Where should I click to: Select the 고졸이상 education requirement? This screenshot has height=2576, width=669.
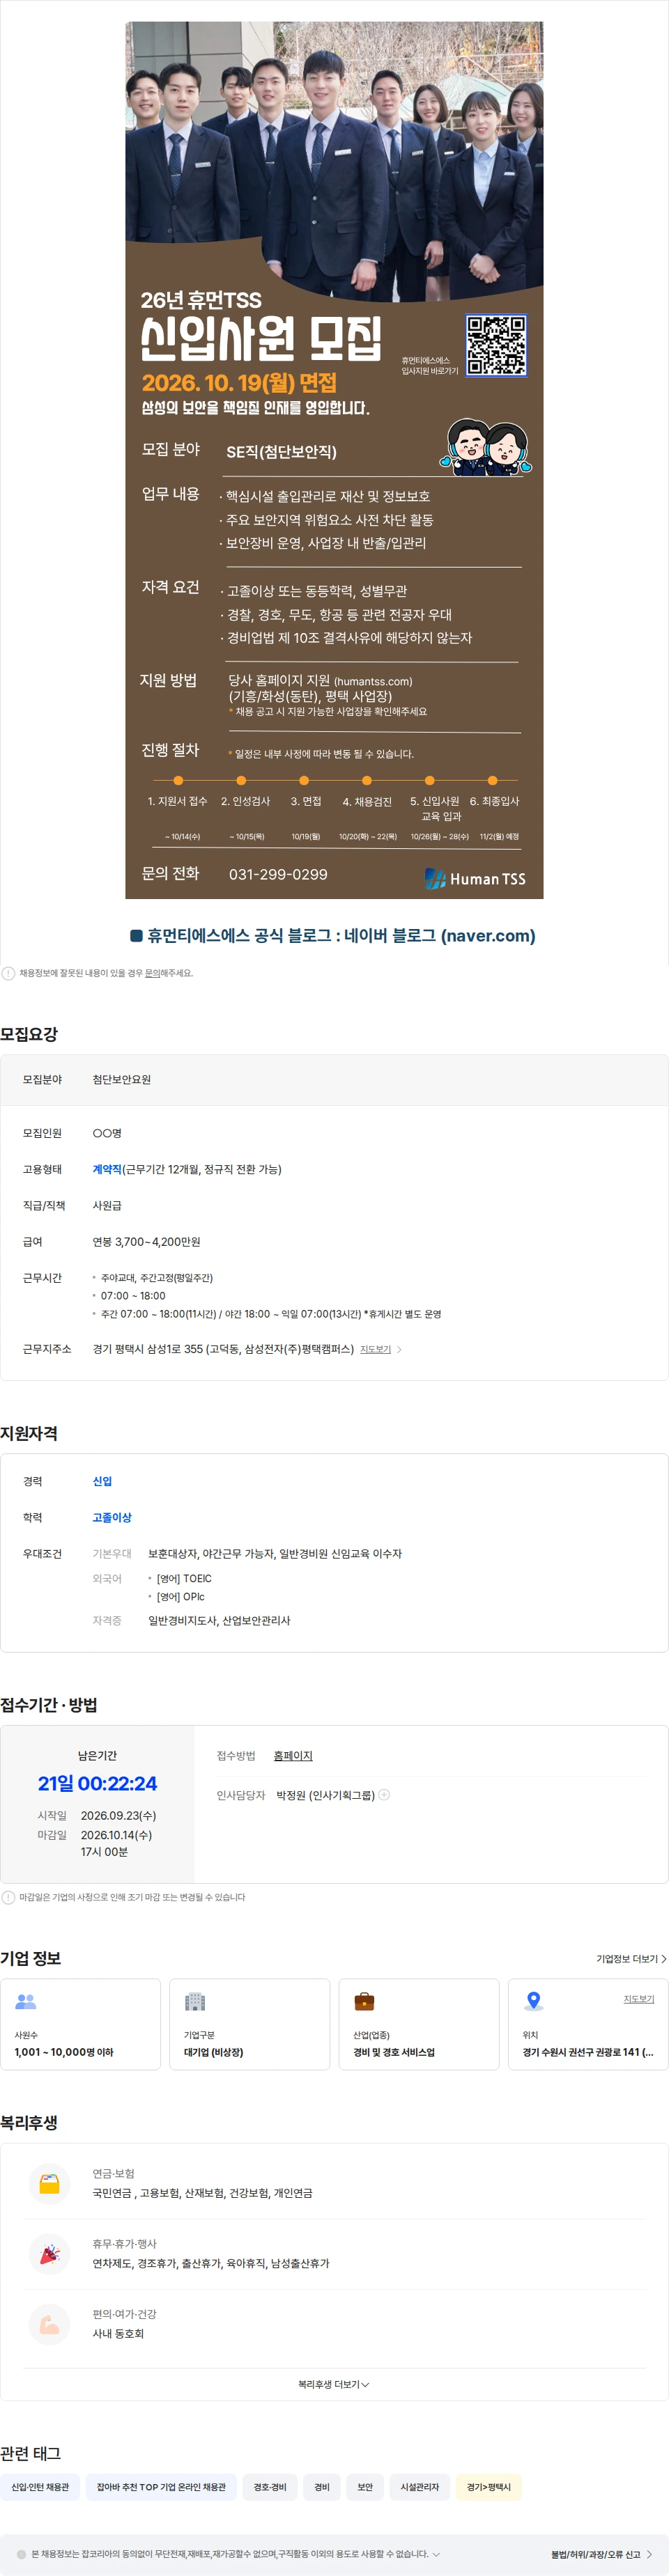coord(112,1517)
